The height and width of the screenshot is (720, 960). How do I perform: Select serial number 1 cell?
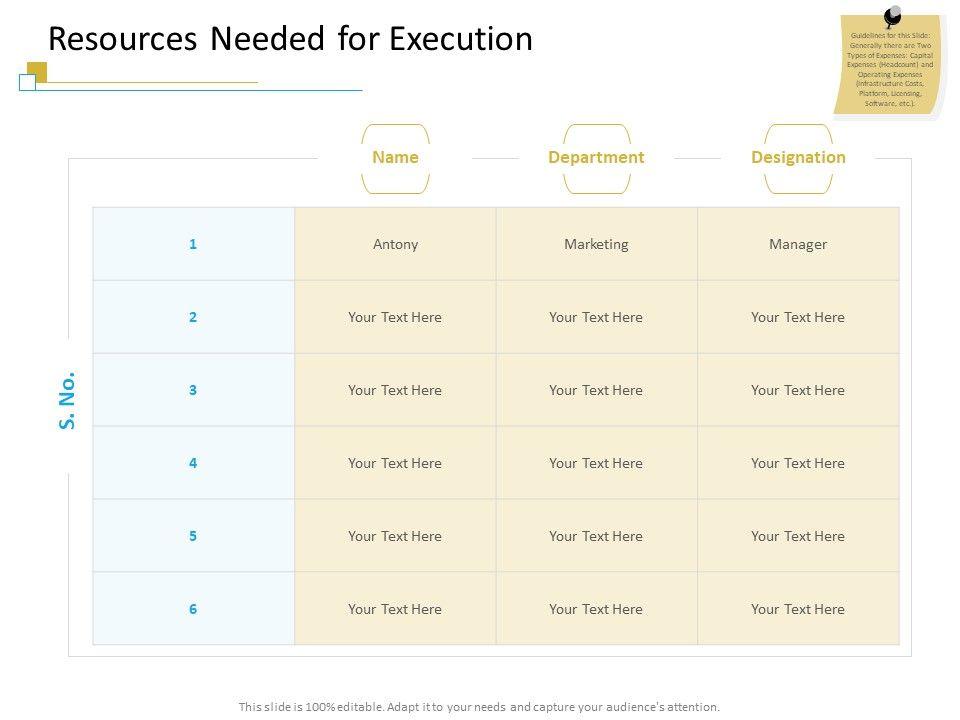click(x=193, y=244)
